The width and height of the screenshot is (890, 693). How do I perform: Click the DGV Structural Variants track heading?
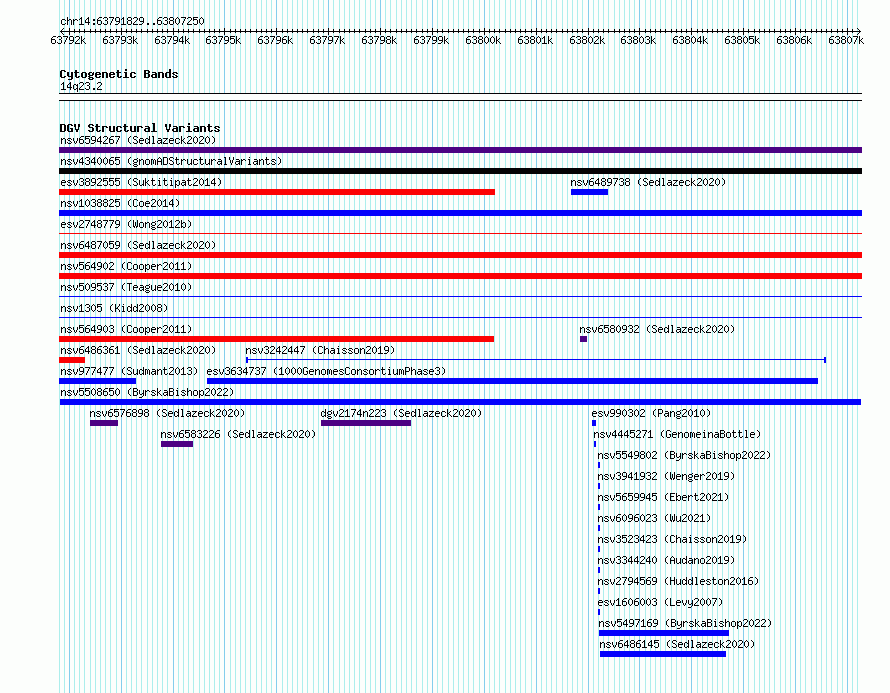tap(140, 128)
